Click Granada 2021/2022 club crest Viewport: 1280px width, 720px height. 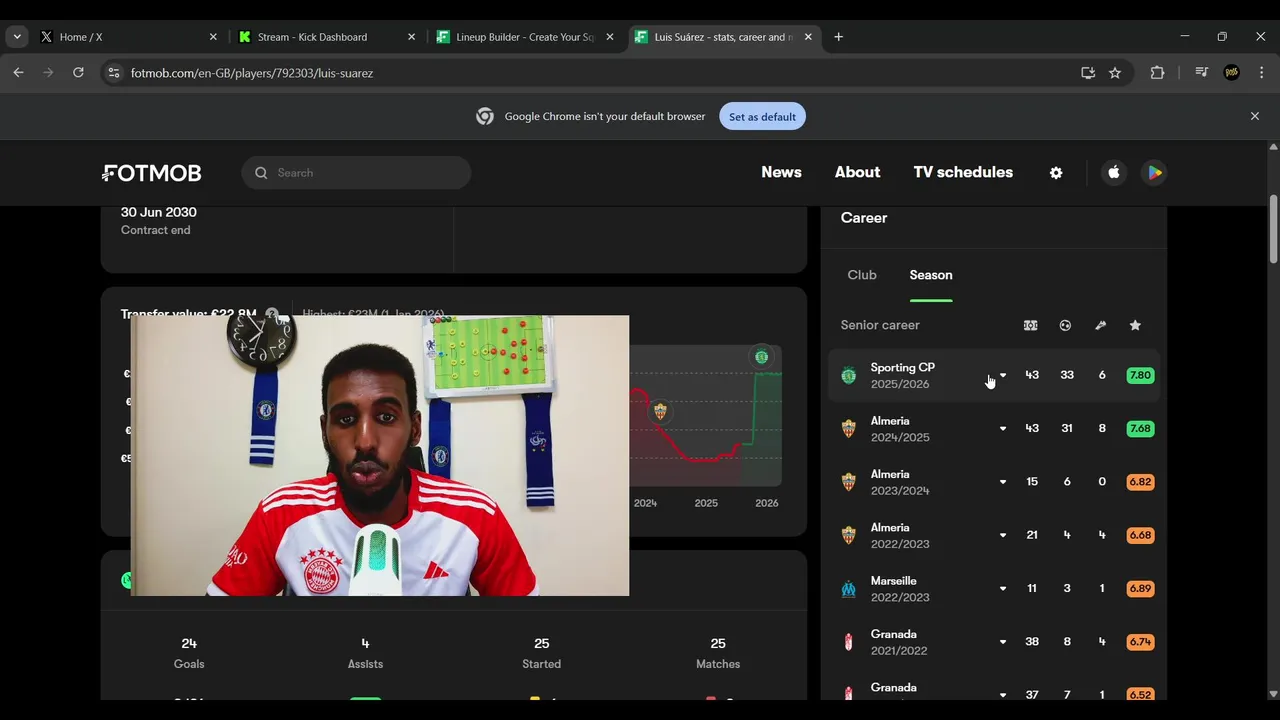pos(849,642)
